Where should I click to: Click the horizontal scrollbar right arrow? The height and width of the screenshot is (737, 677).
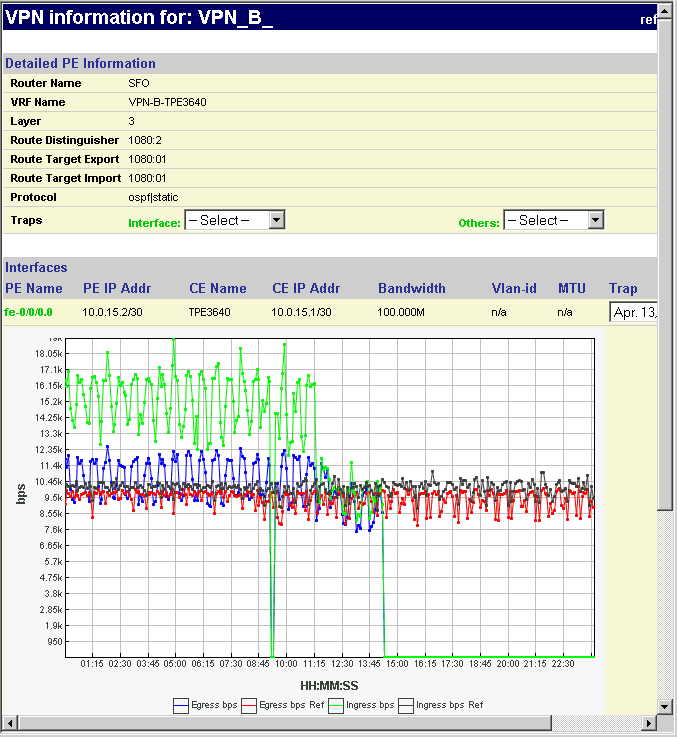click(649, 723)
